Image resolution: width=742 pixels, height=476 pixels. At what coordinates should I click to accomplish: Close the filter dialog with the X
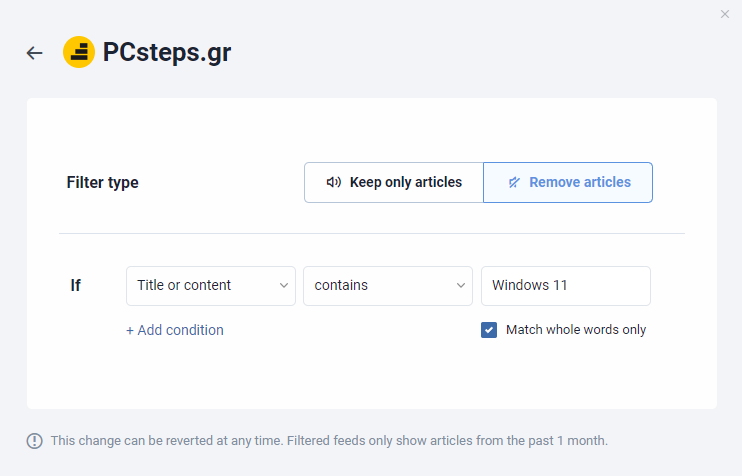coord(724,14)
